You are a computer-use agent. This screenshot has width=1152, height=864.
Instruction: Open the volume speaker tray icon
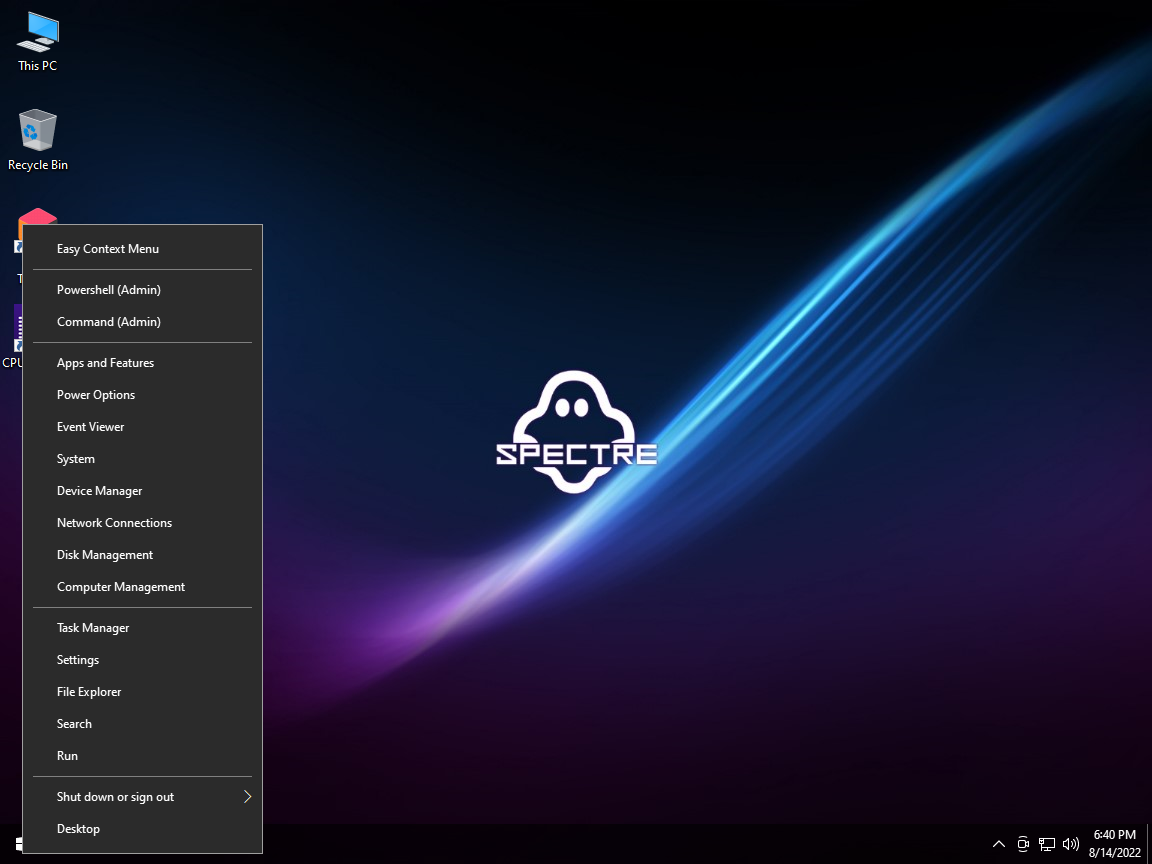click(1070, 844)
